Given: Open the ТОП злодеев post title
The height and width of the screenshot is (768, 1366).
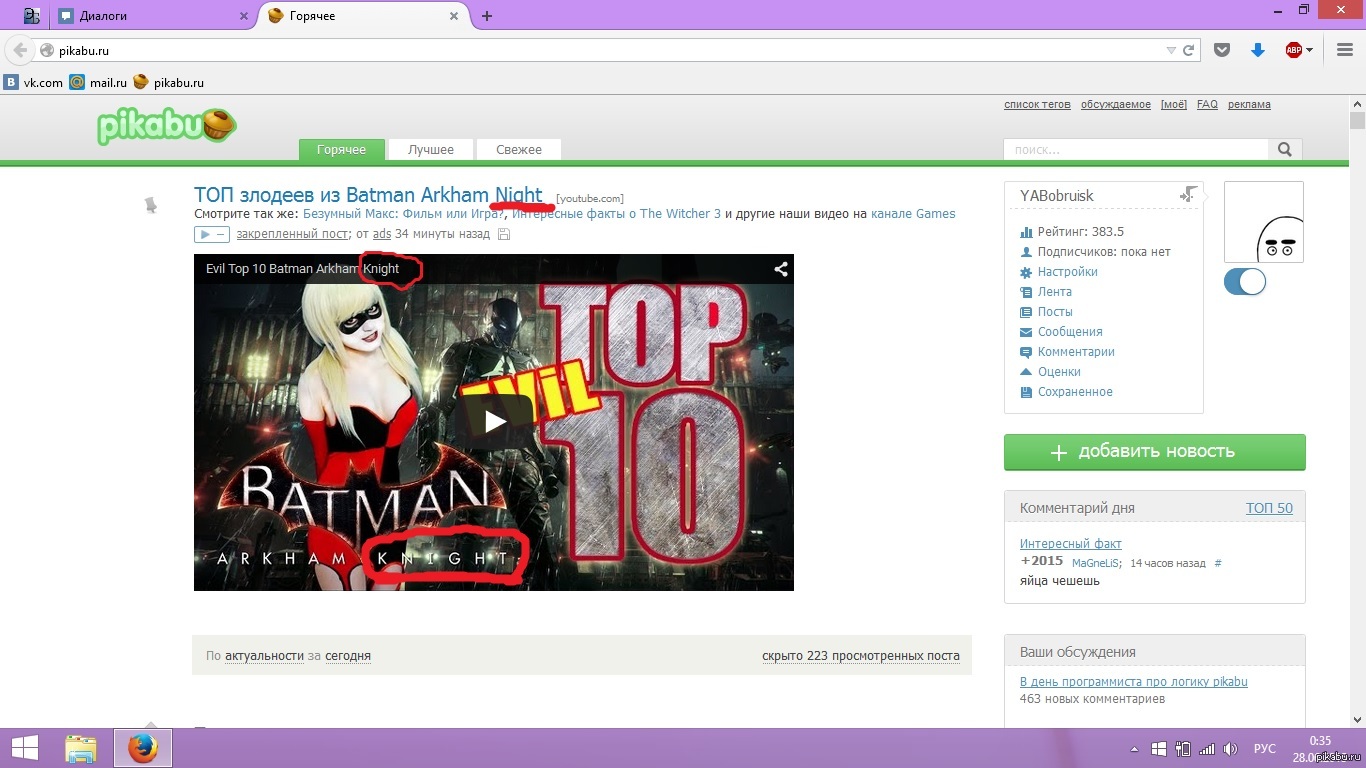Looking at the screenshot, I should [x=368, y=195].
